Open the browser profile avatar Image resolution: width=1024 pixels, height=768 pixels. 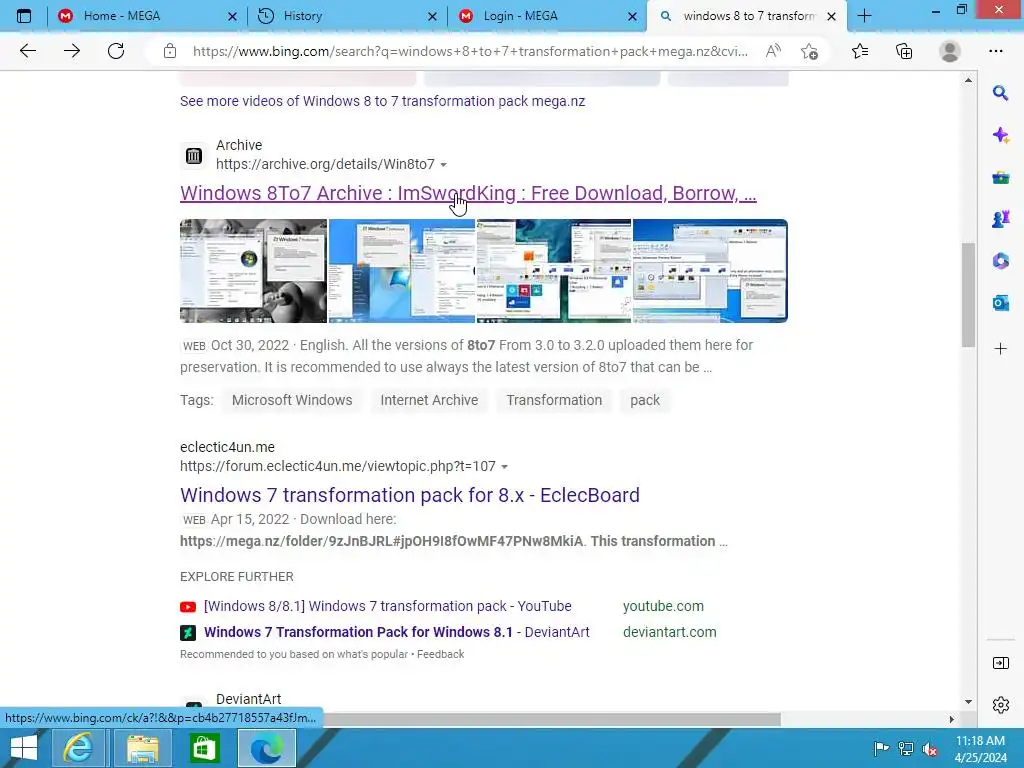pyautogui.click(x=950, y=51)
